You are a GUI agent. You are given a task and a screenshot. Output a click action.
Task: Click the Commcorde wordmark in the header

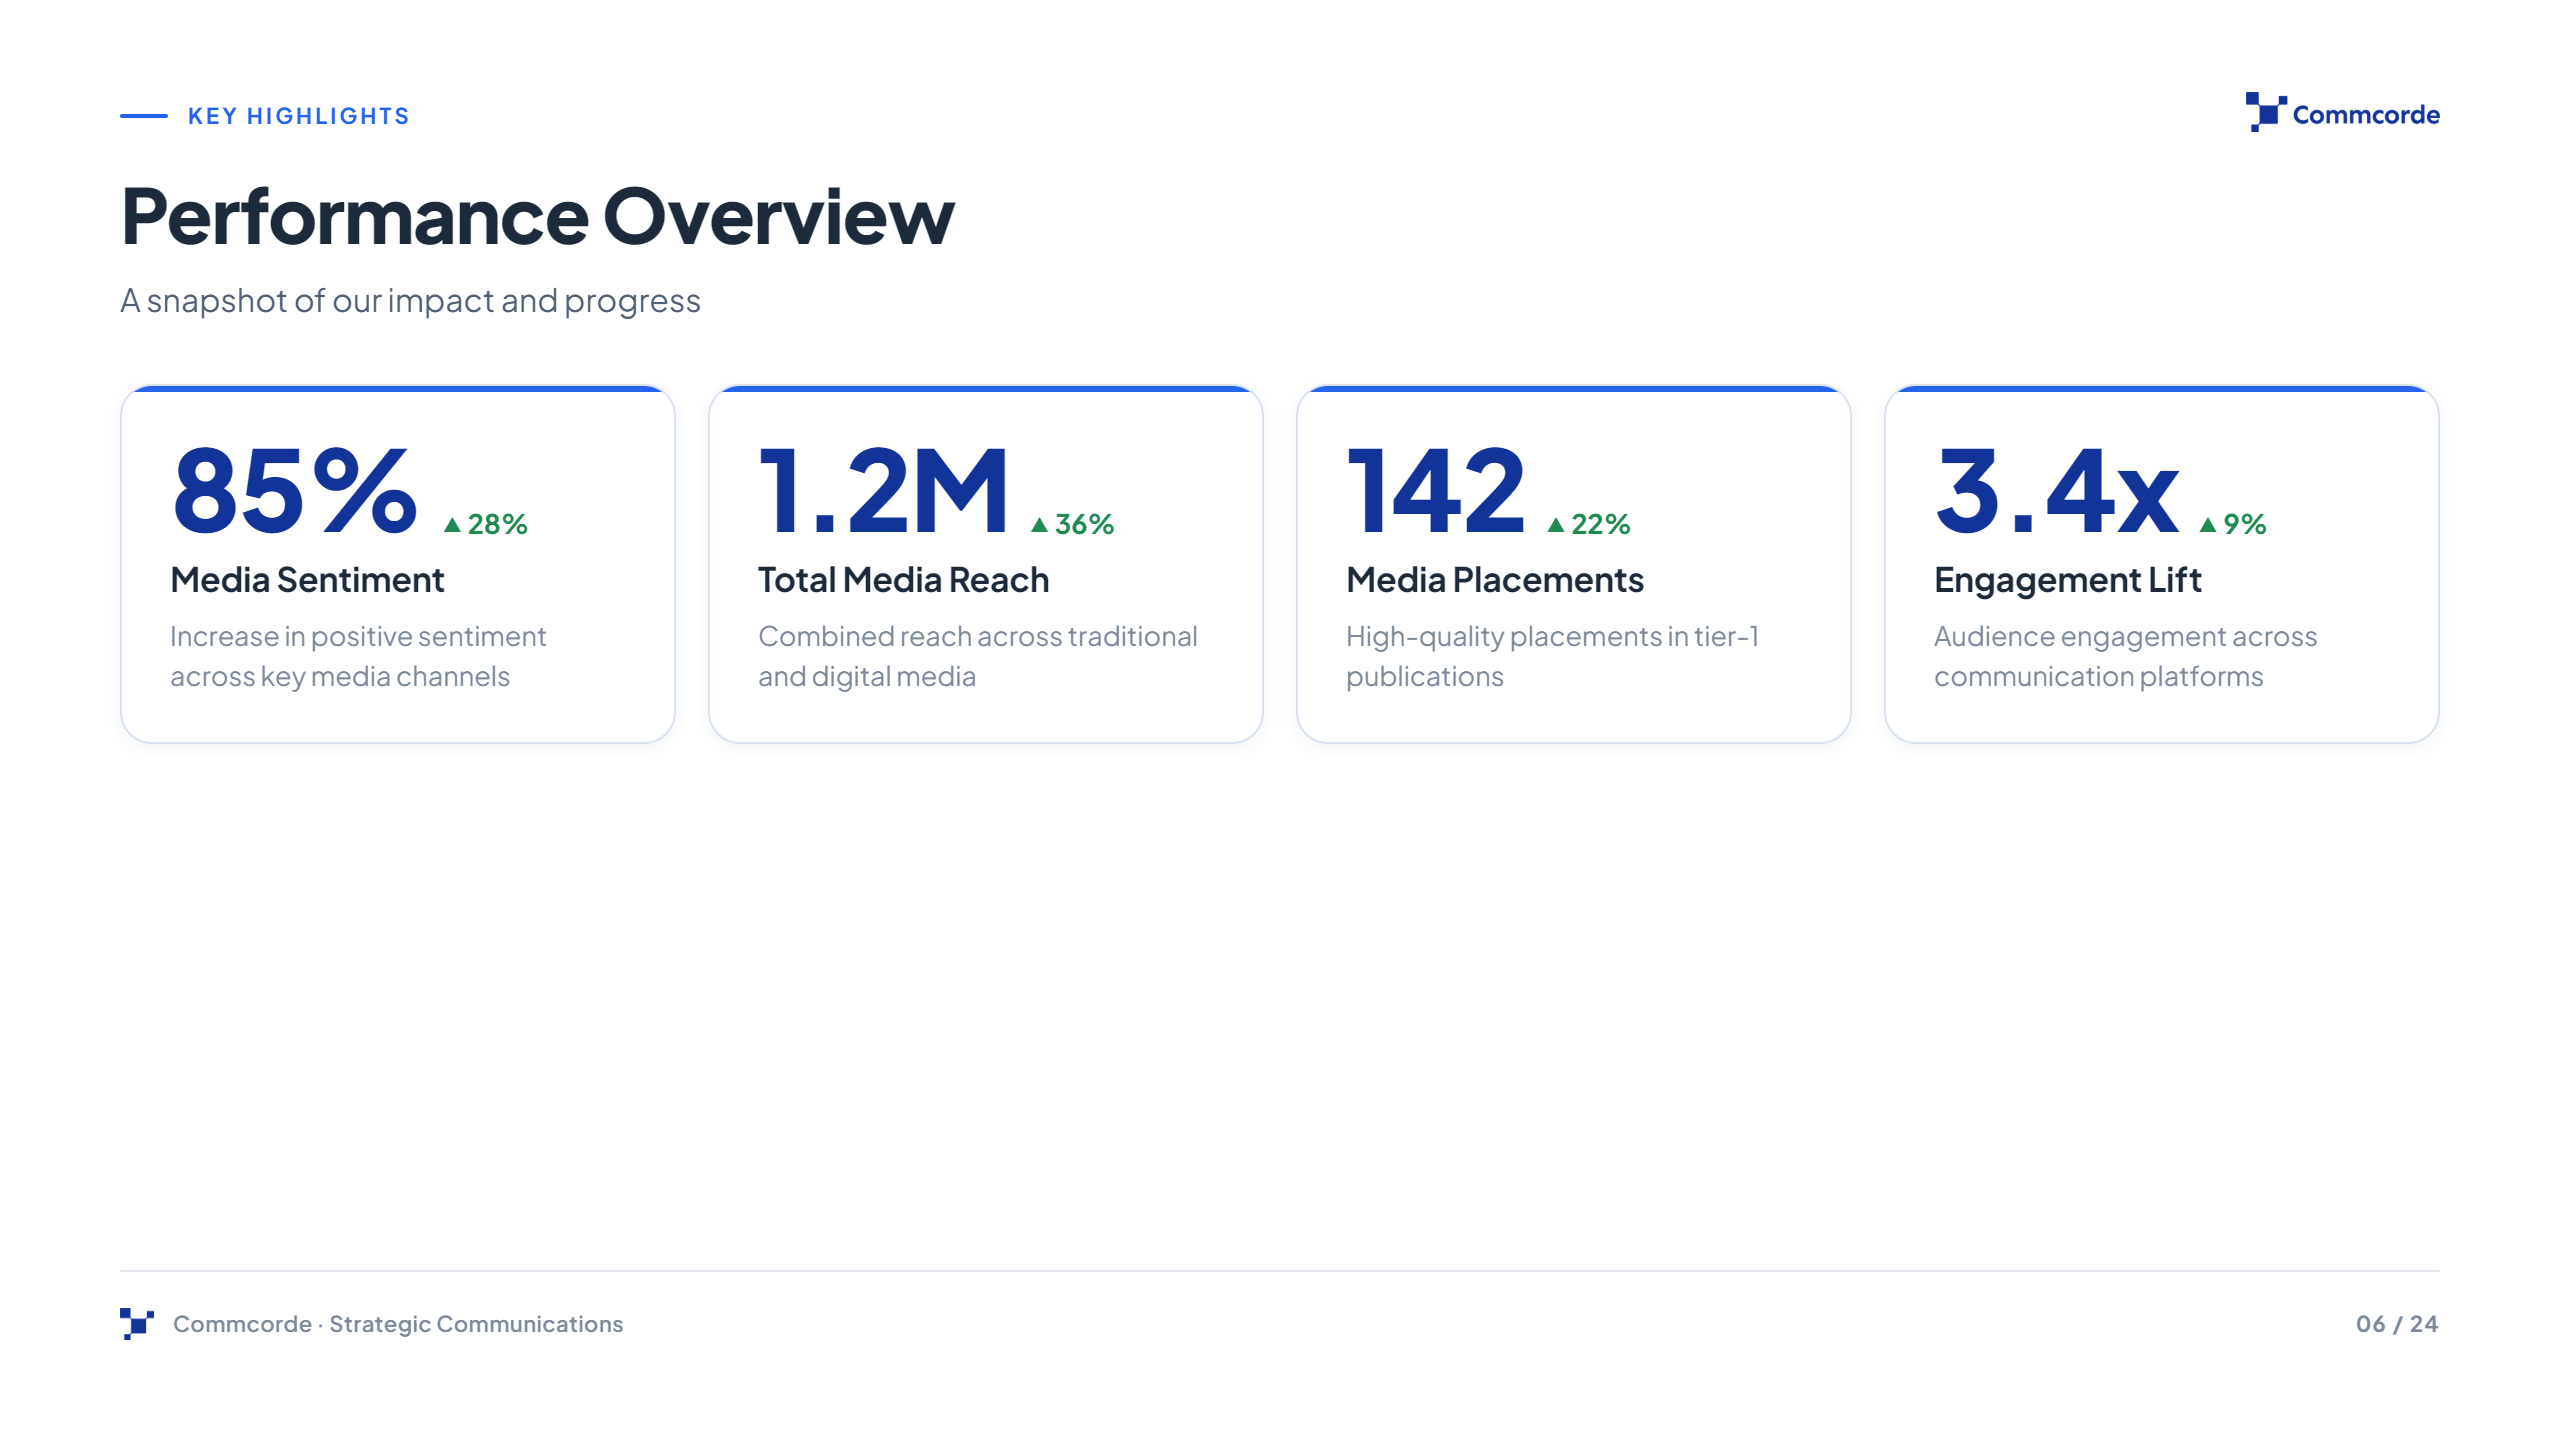coord(2366,114)
